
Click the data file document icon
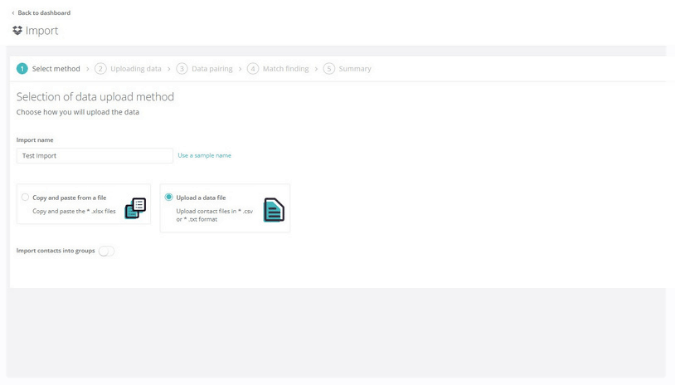point(274,210)
